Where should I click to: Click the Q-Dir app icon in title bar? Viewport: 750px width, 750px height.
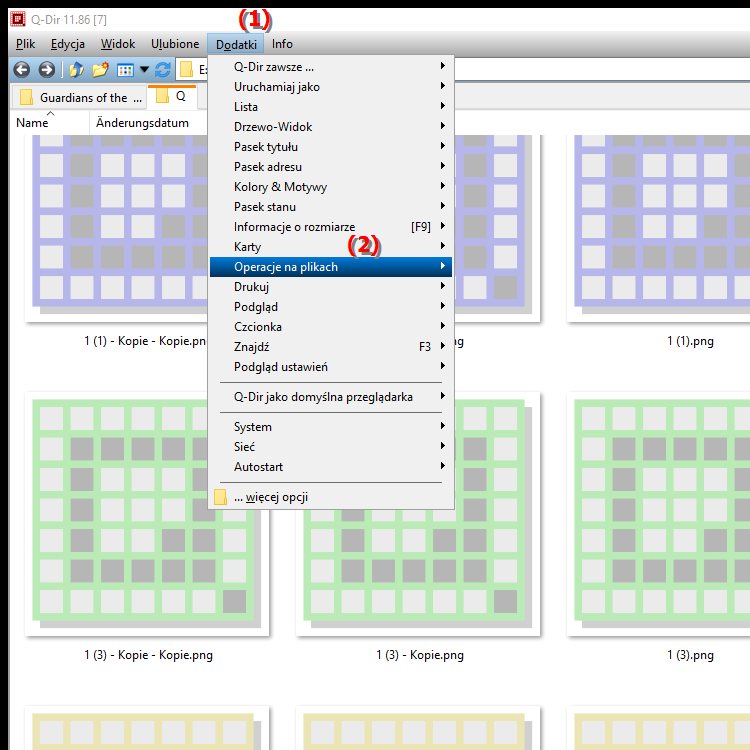coord(17,17)
